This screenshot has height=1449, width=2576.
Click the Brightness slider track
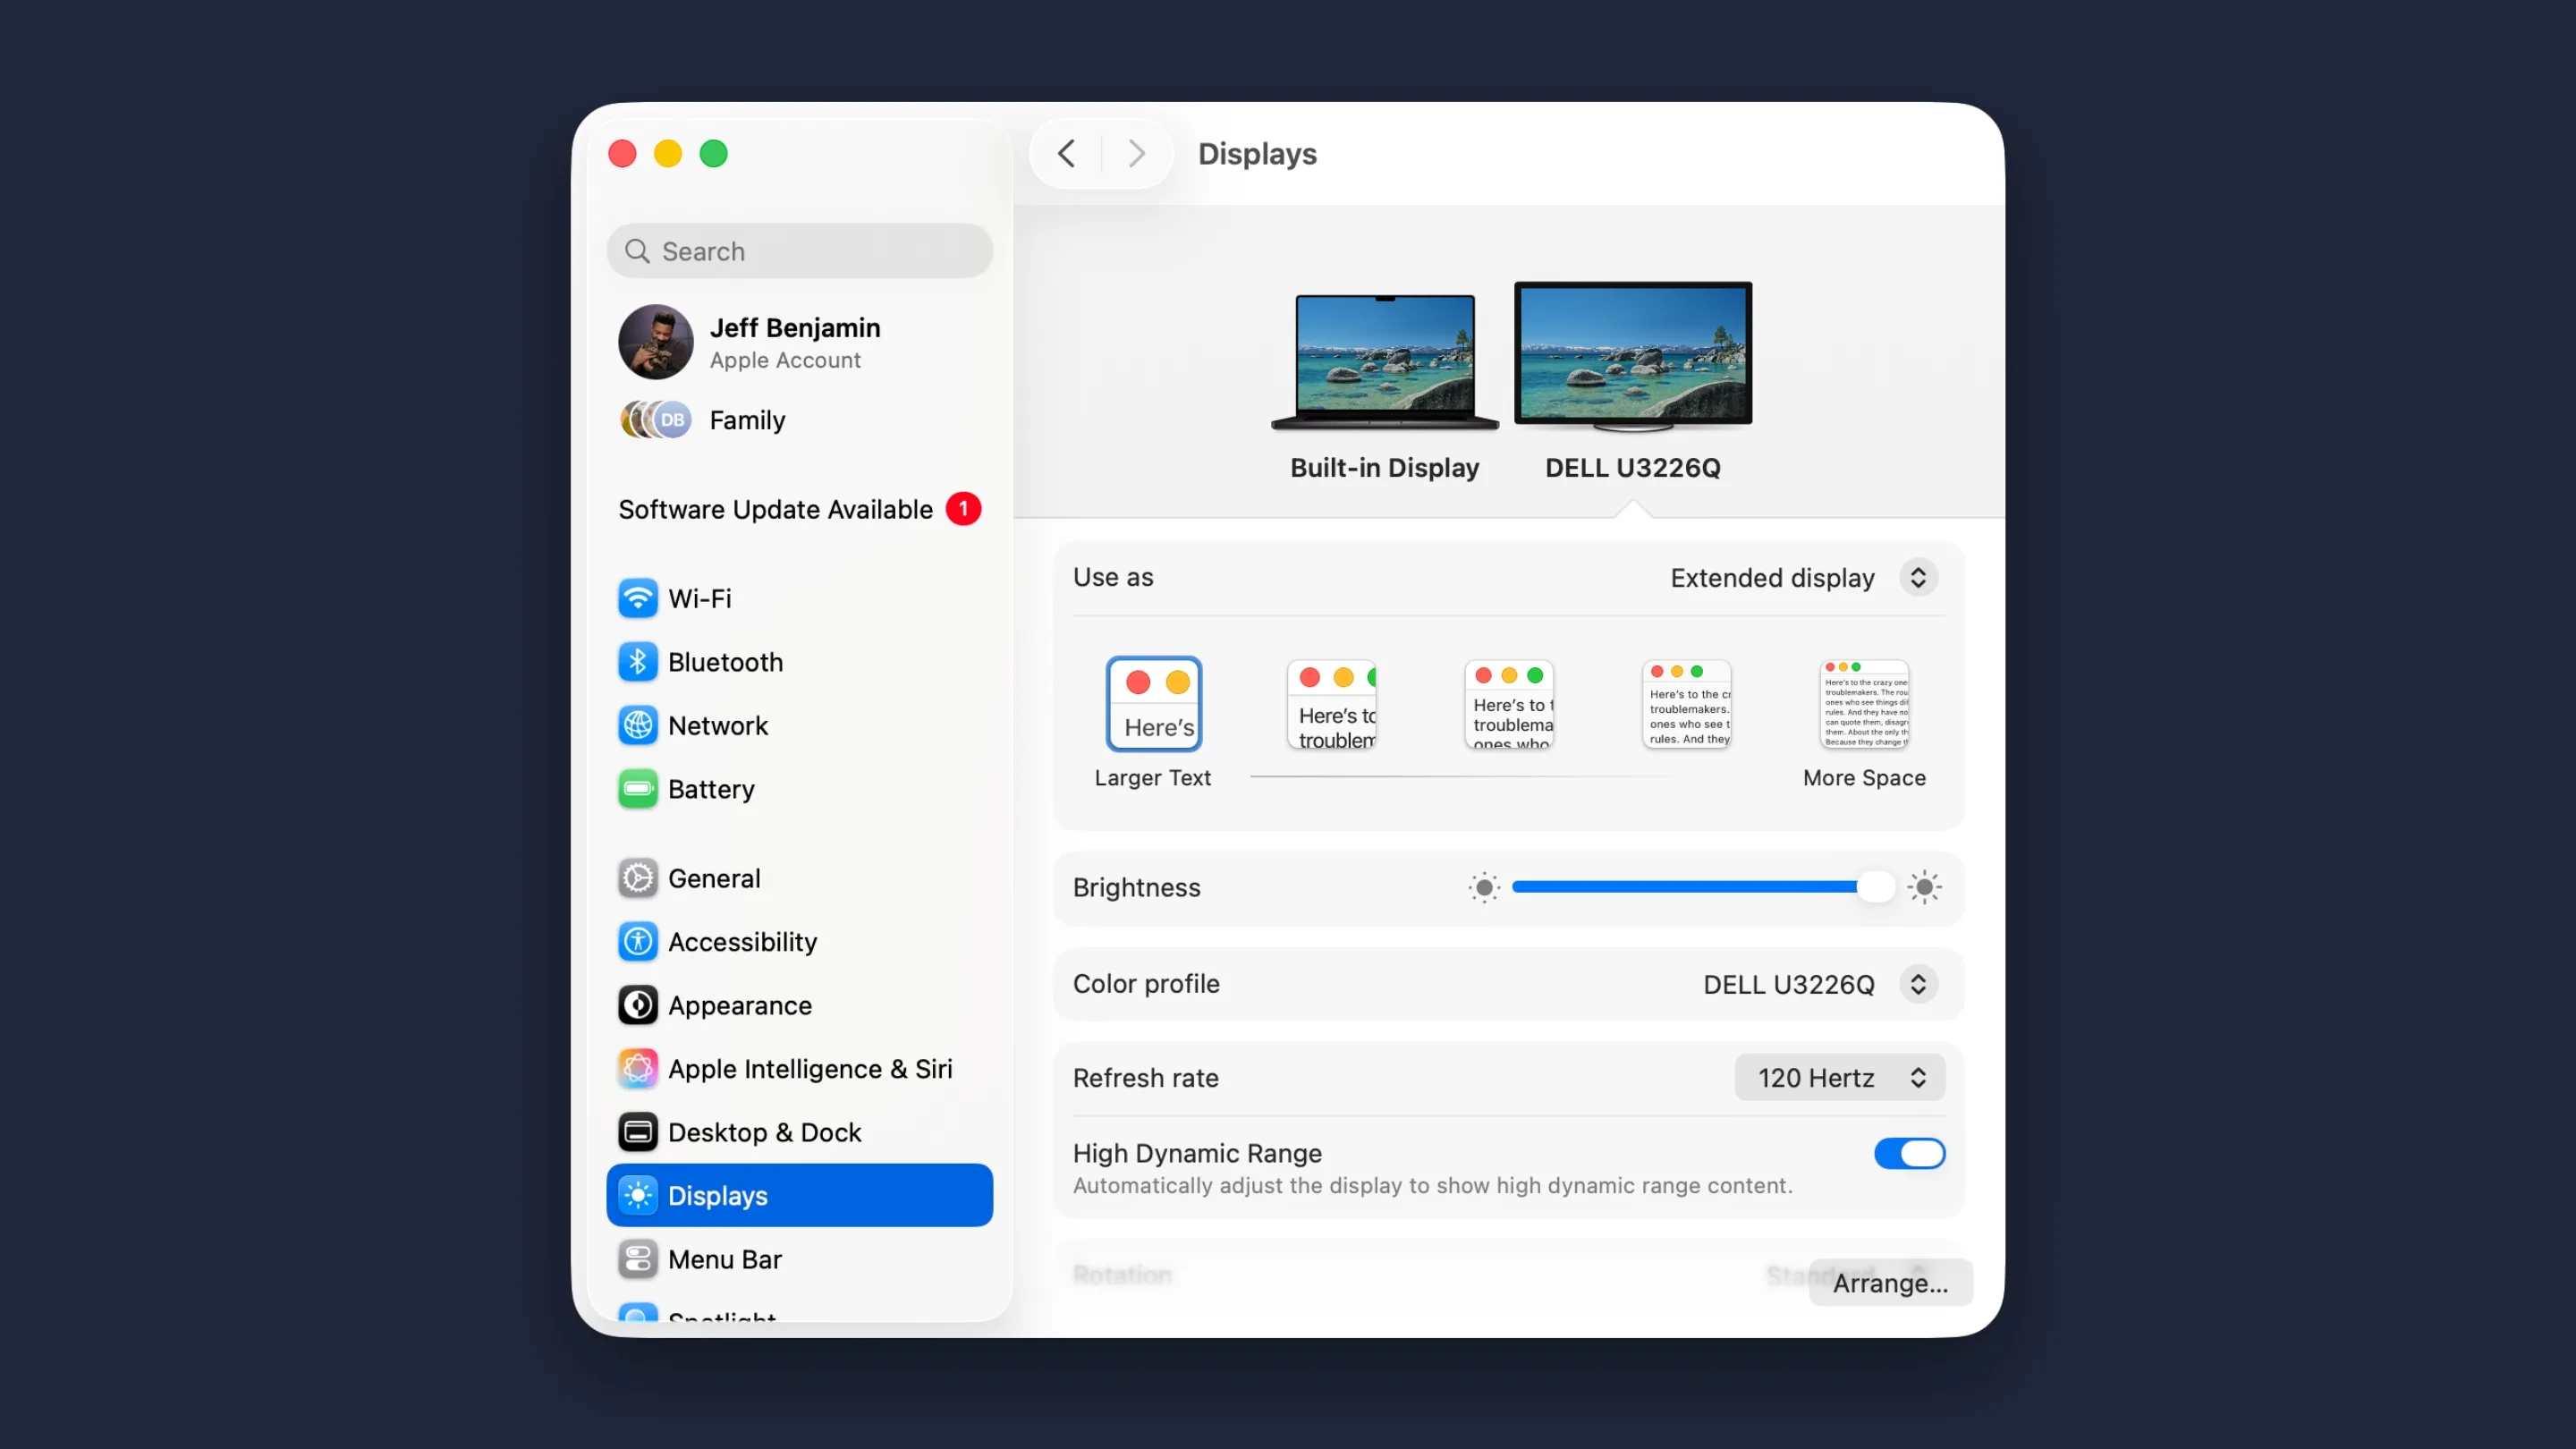click(x=1703, y=887)
